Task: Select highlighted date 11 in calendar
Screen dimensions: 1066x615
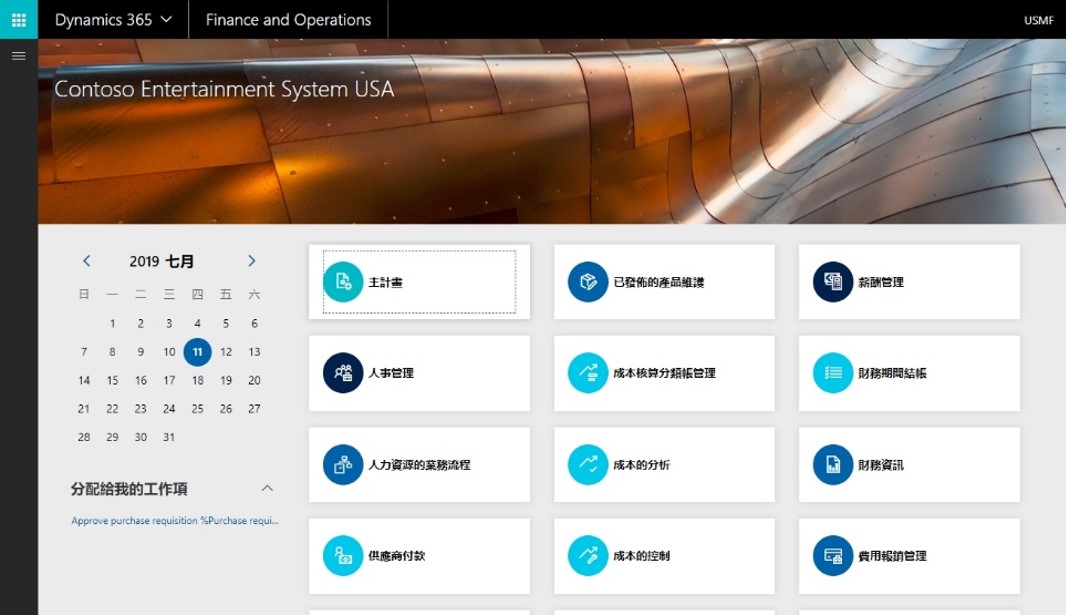Action: click(x=197, y=351)
